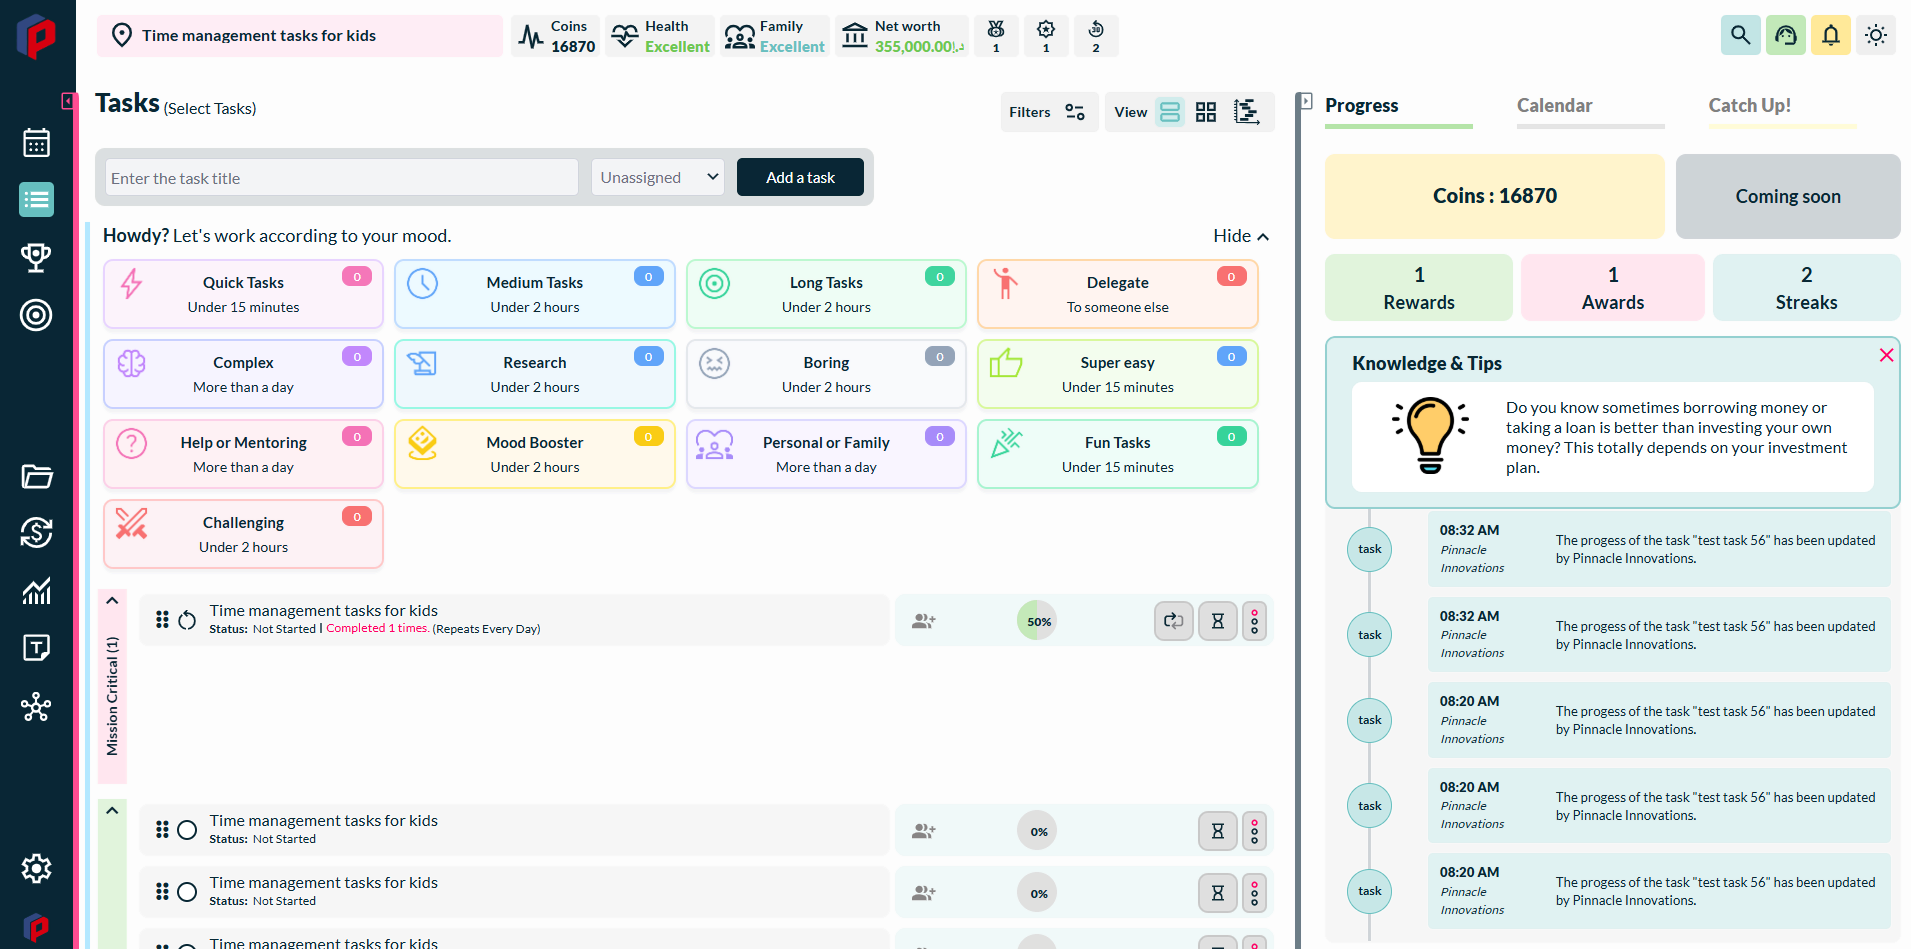1911x949 pixels.
Task: Select the Mood Booster card
Action: tap(535, 454)
